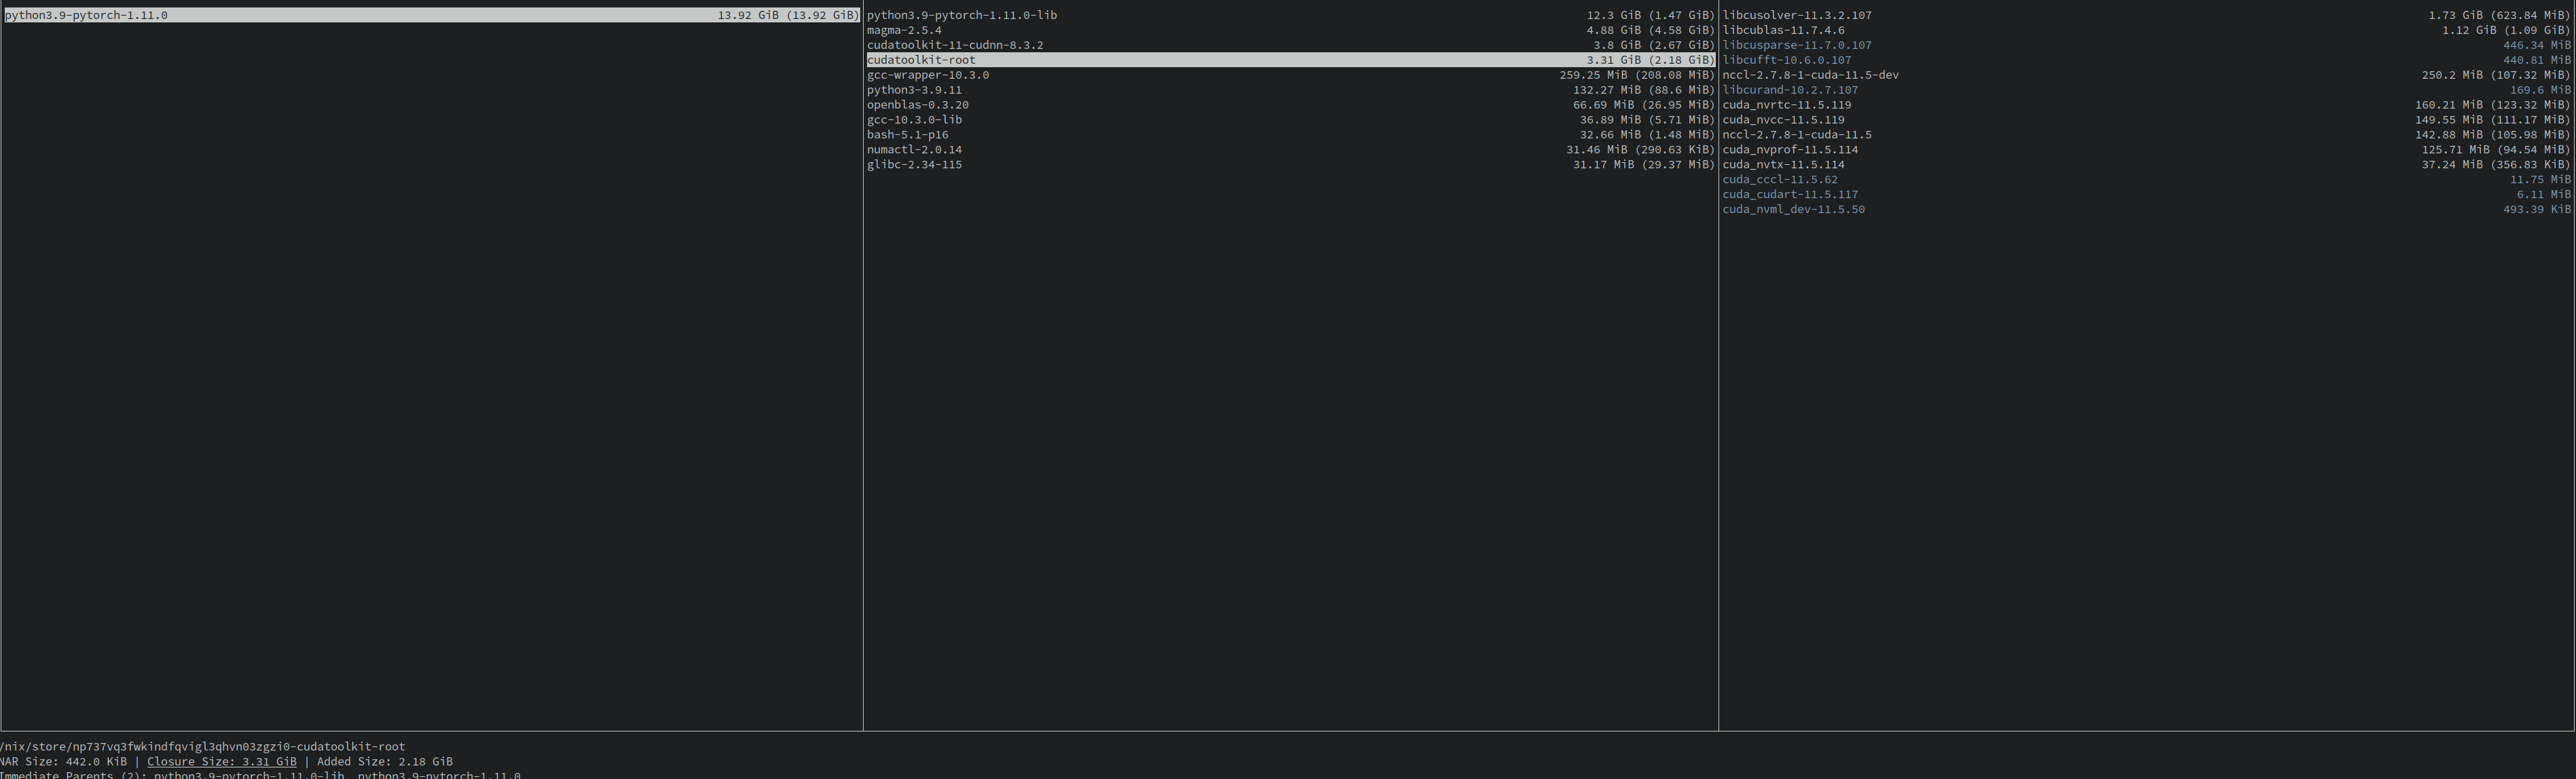
Task: Pick numactl-2.0.14 from list
Action: (x=914, y=150)
